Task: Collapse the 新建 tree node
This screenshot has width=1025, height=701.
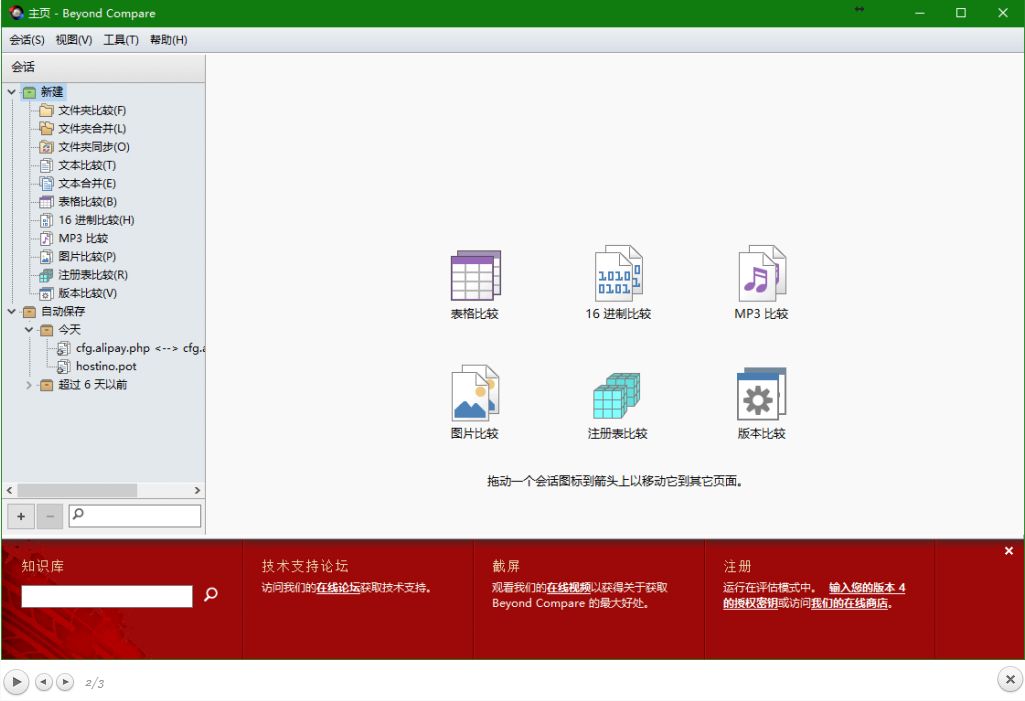Action: point(12,92)
